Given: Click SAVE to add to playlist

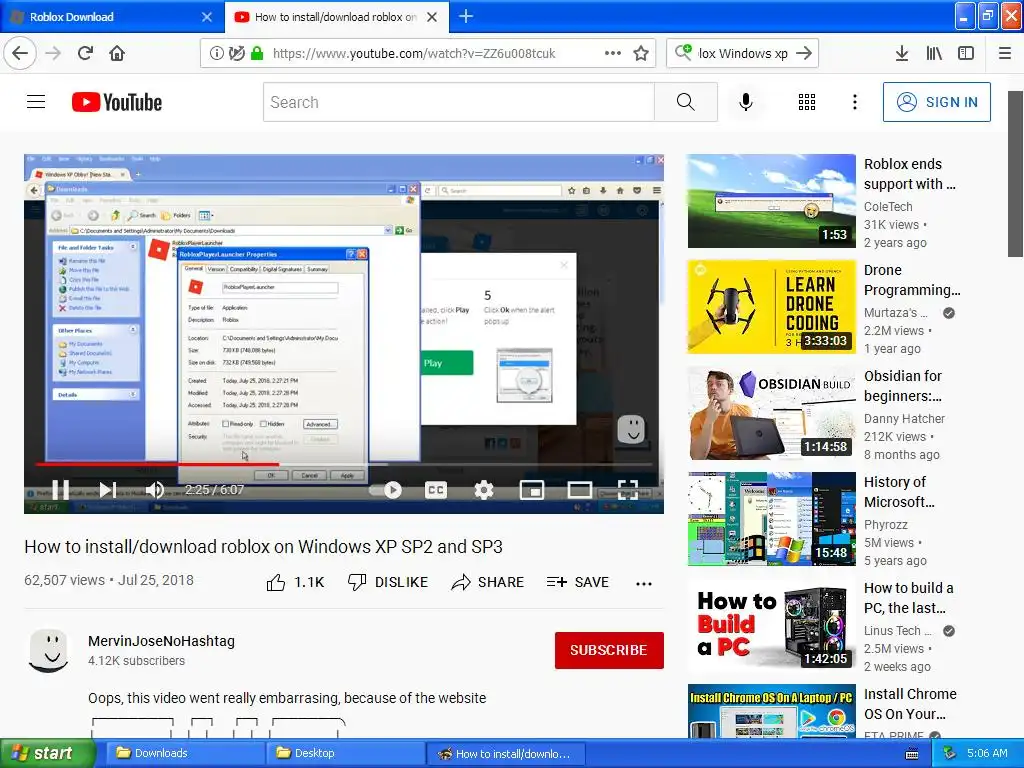Looking at the screenshot, I should [577, 582].
